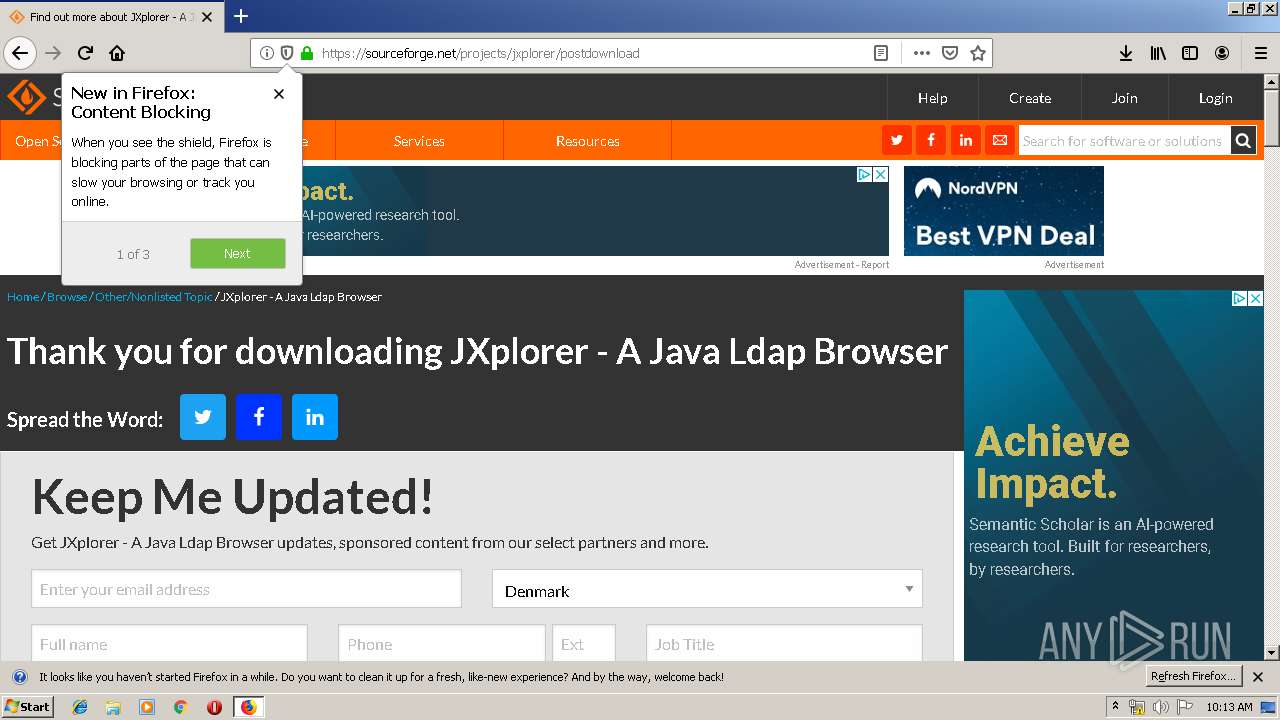1280x720 pixels.
Task: Open Opera from the taskbar
Action: (x=214, y=707)
